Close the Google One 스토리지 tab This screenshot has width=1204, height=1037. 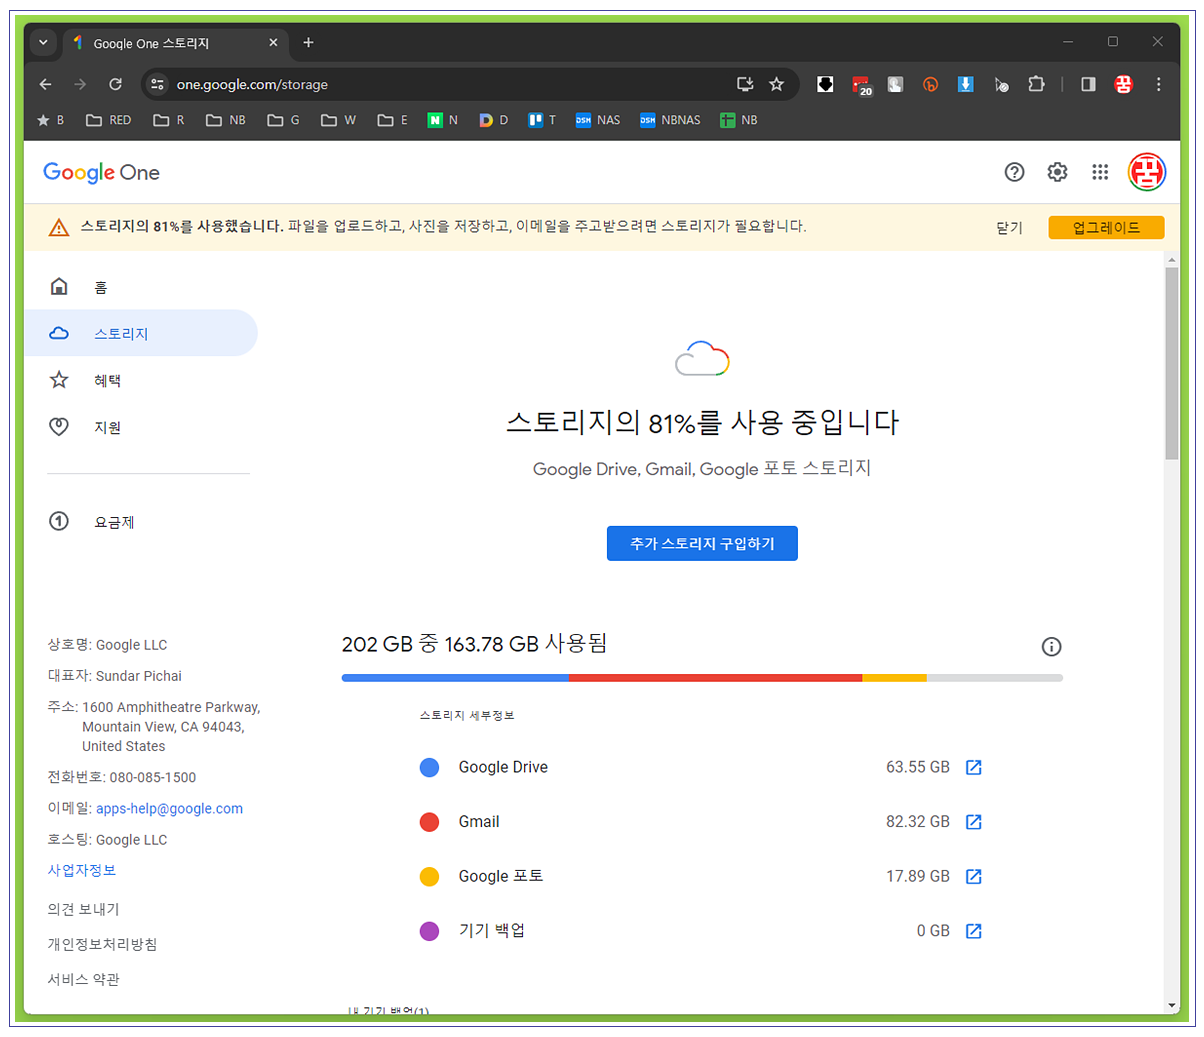273,43
